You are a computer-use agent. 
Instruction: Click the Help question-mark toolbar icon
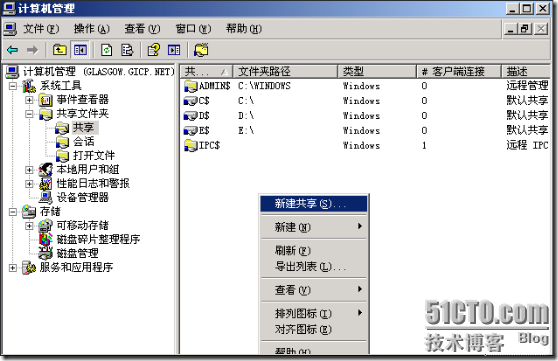click(x=154, y=50)
